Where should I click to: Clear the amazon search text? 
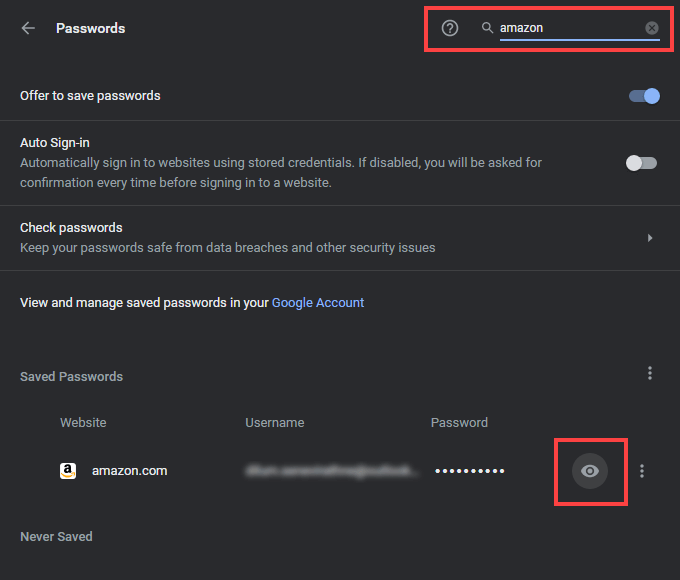click(x=652, y=28)
